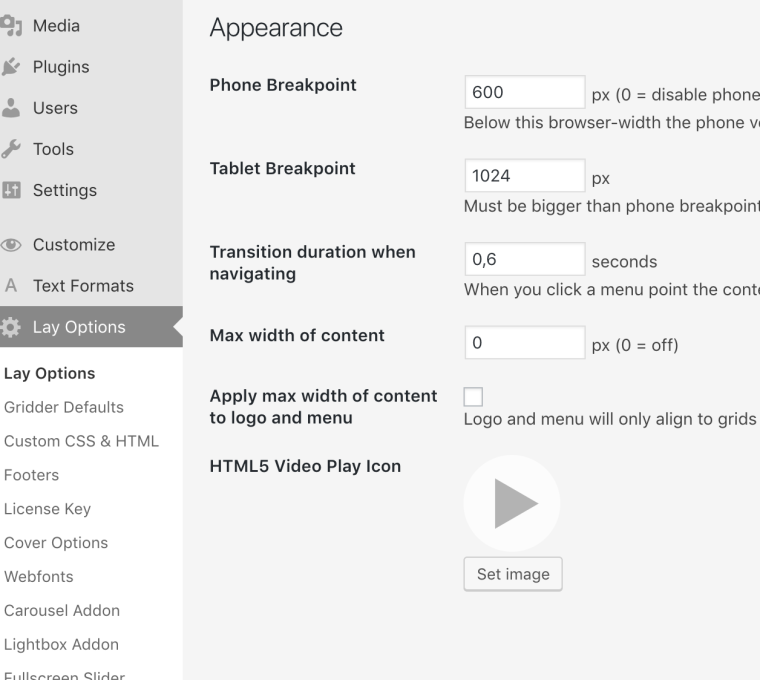Image resolution: width=760 pixels, height=680 pixels.
Task: Click the Tools wrench icon
Action: point(11,149)
